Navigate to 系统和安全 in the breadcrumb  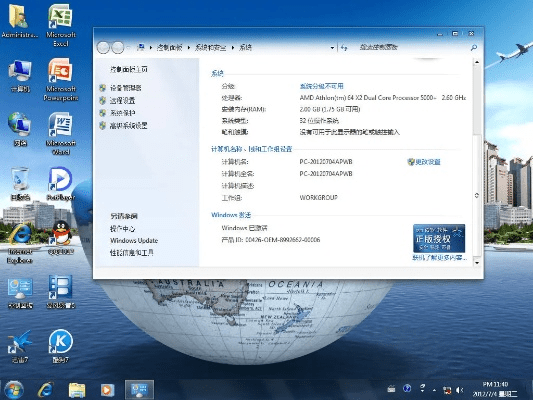pyautogui.click(x=210, y=48)
